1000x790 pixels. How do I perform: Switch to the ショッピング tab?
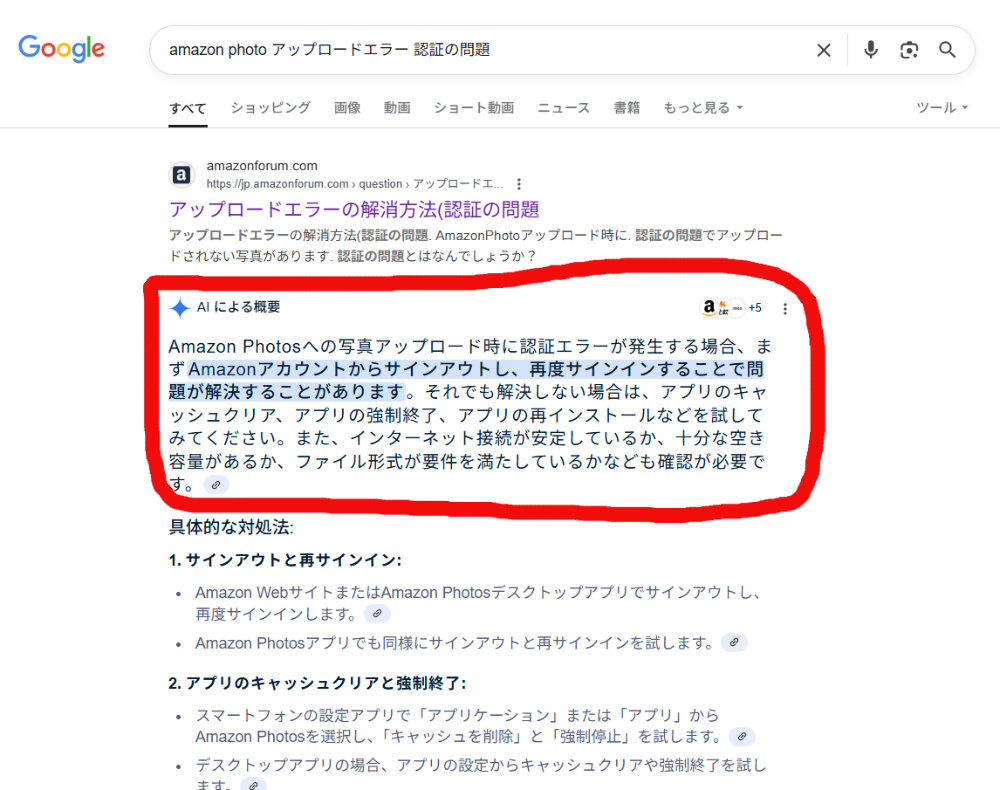pos(270,108)
